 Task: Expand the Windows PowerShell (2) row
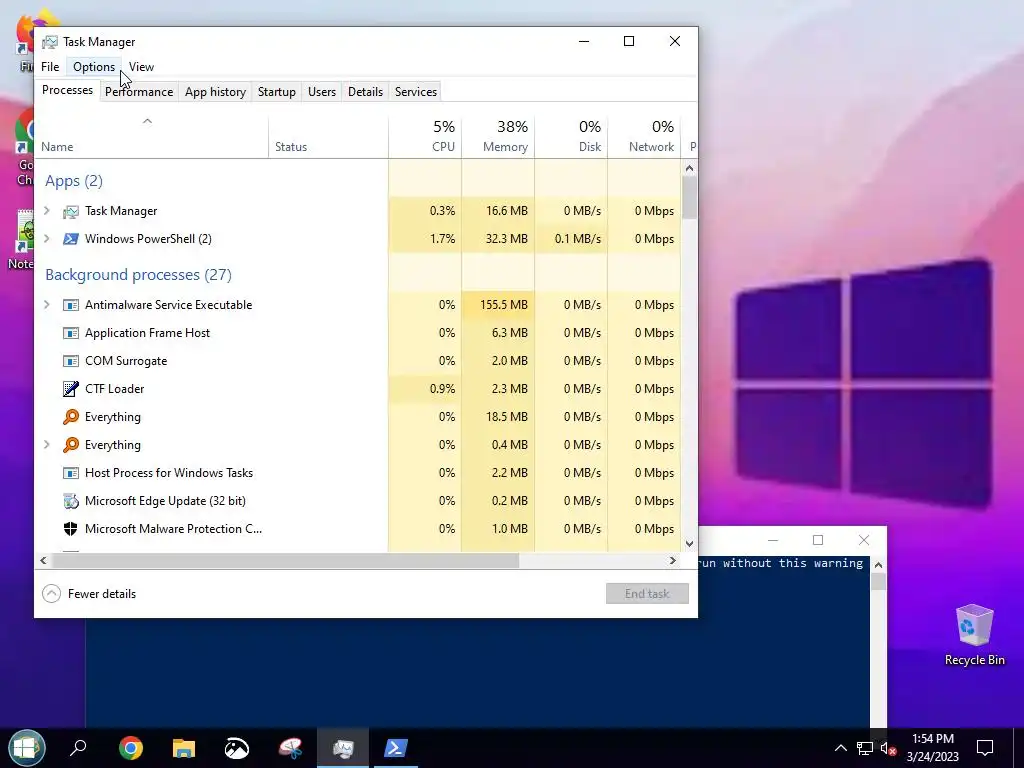tap(46, 238)
